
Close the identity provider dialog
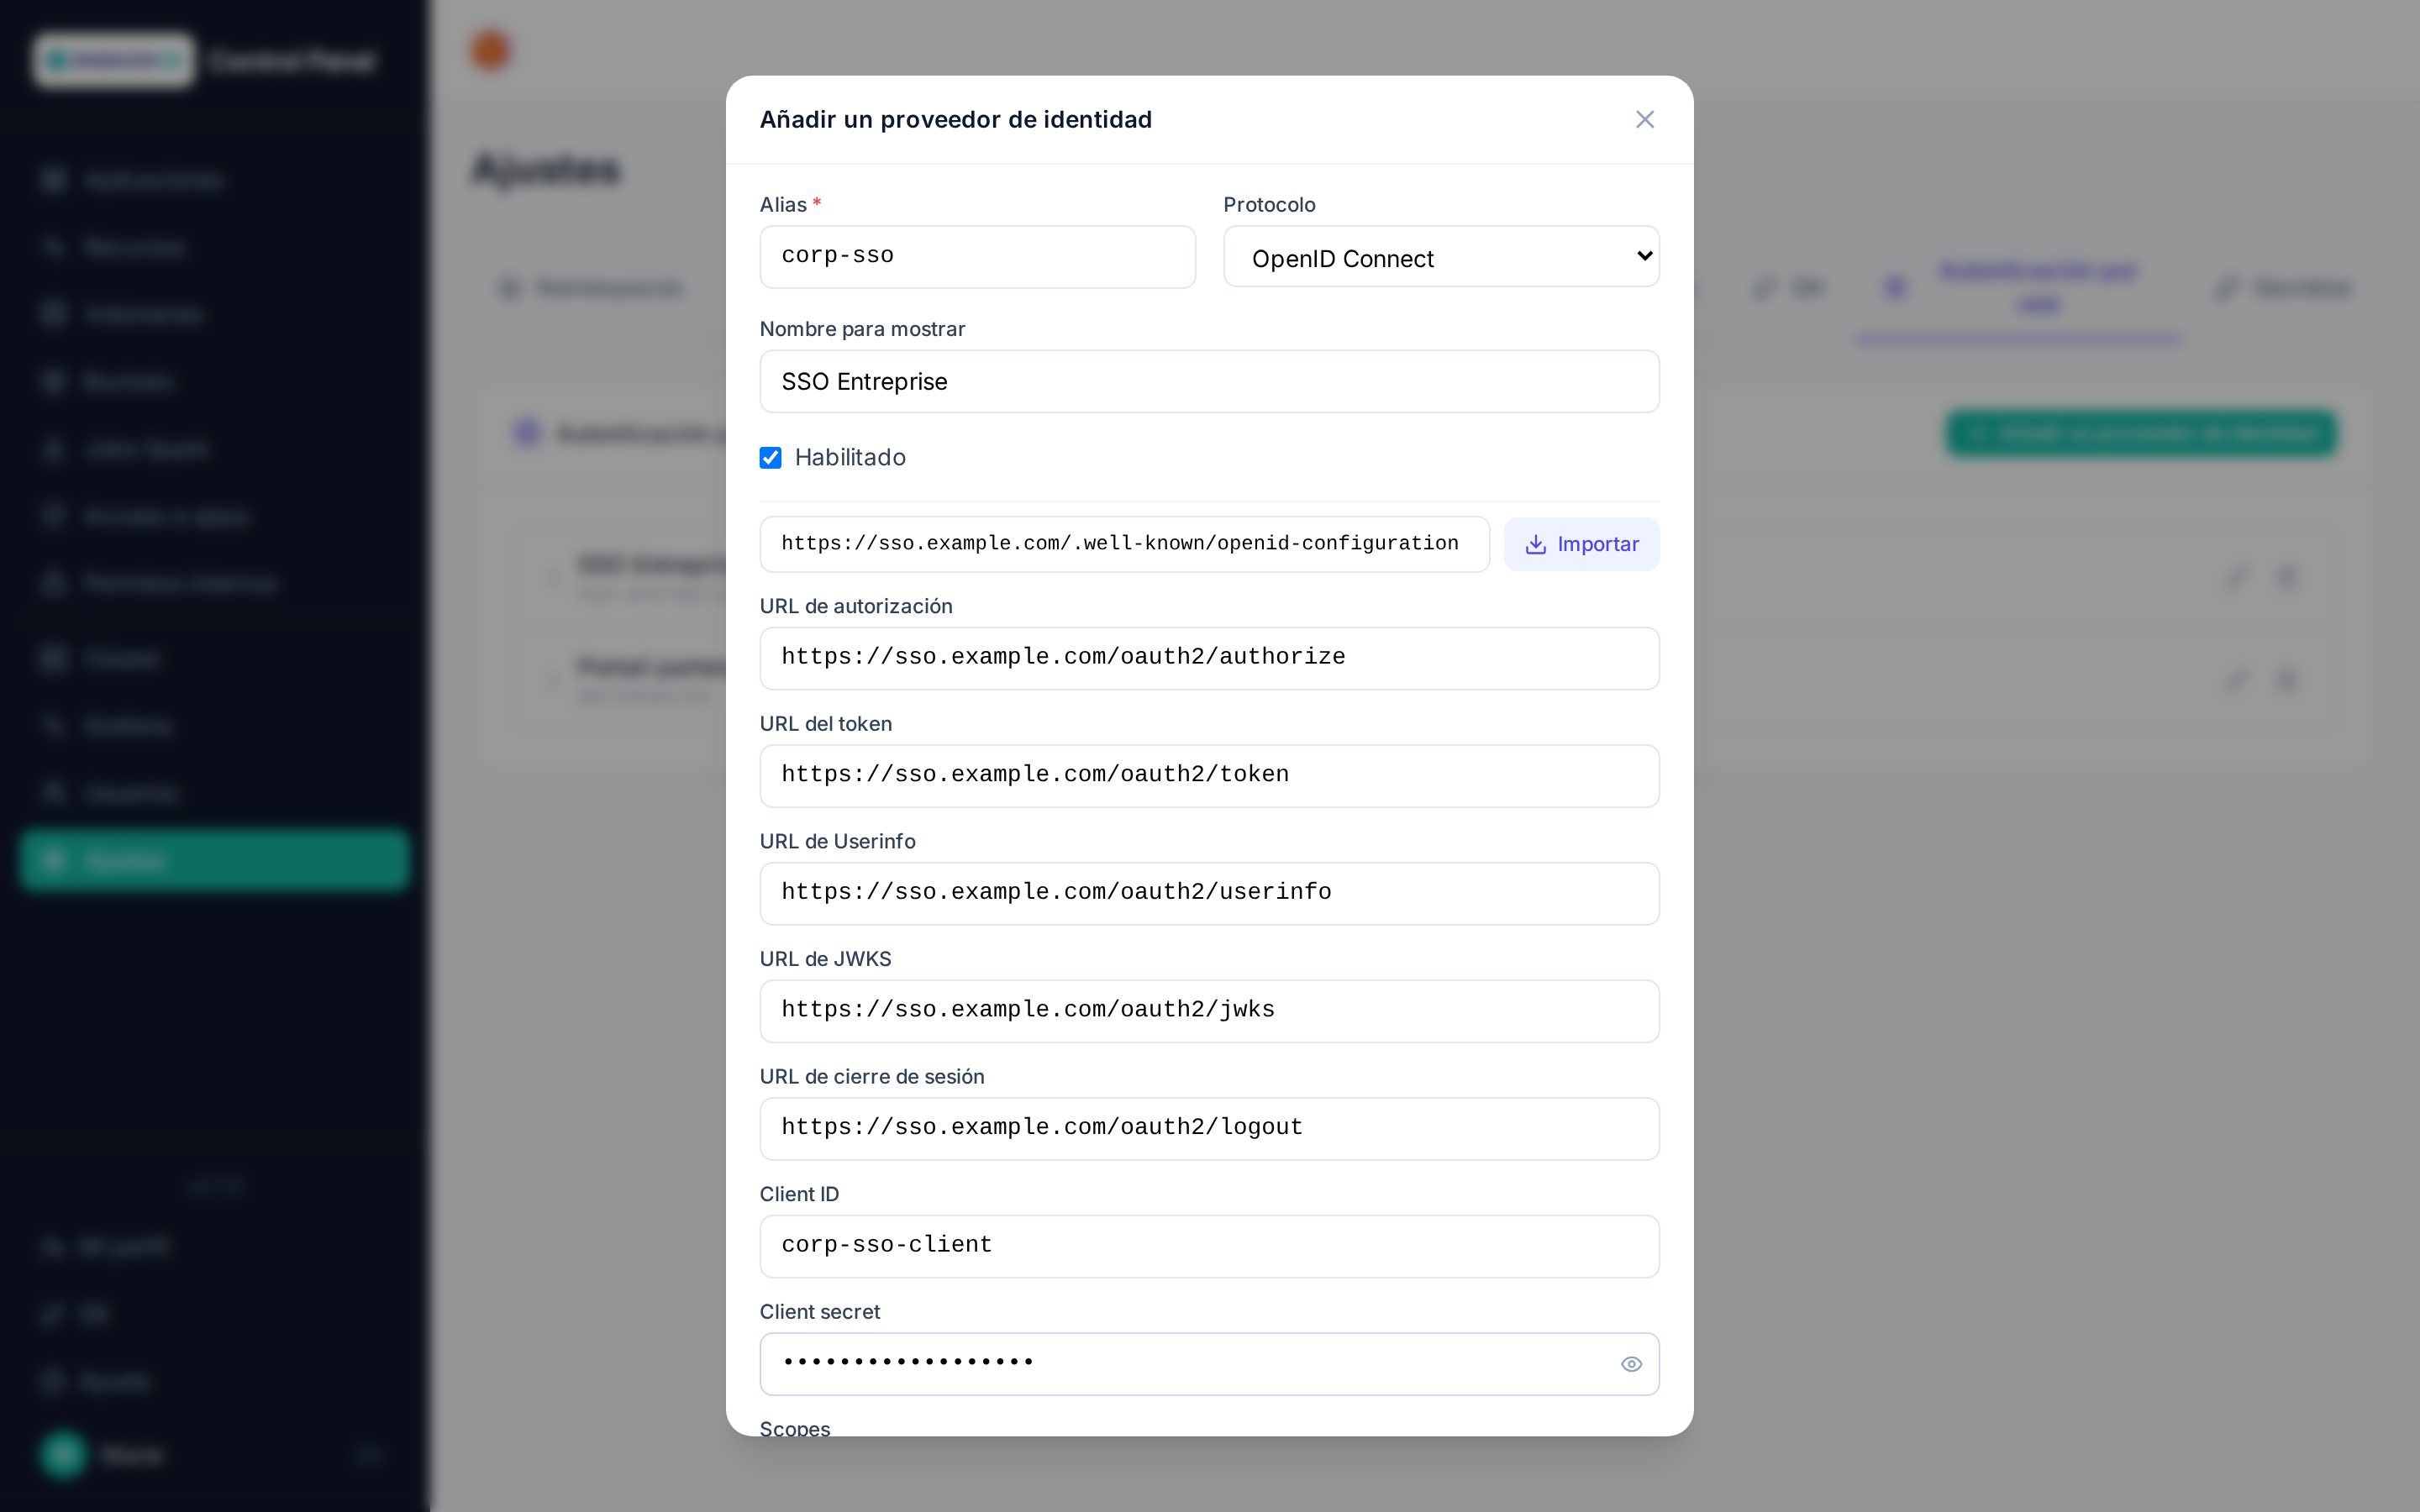coord(1644,119)
